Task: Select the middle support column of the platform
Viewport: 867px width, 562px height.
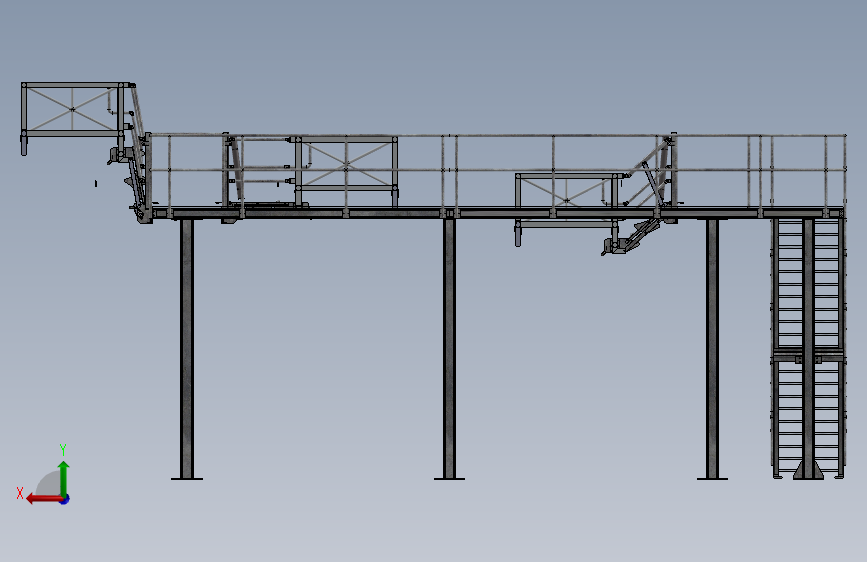Action: (x=449, y=349)
